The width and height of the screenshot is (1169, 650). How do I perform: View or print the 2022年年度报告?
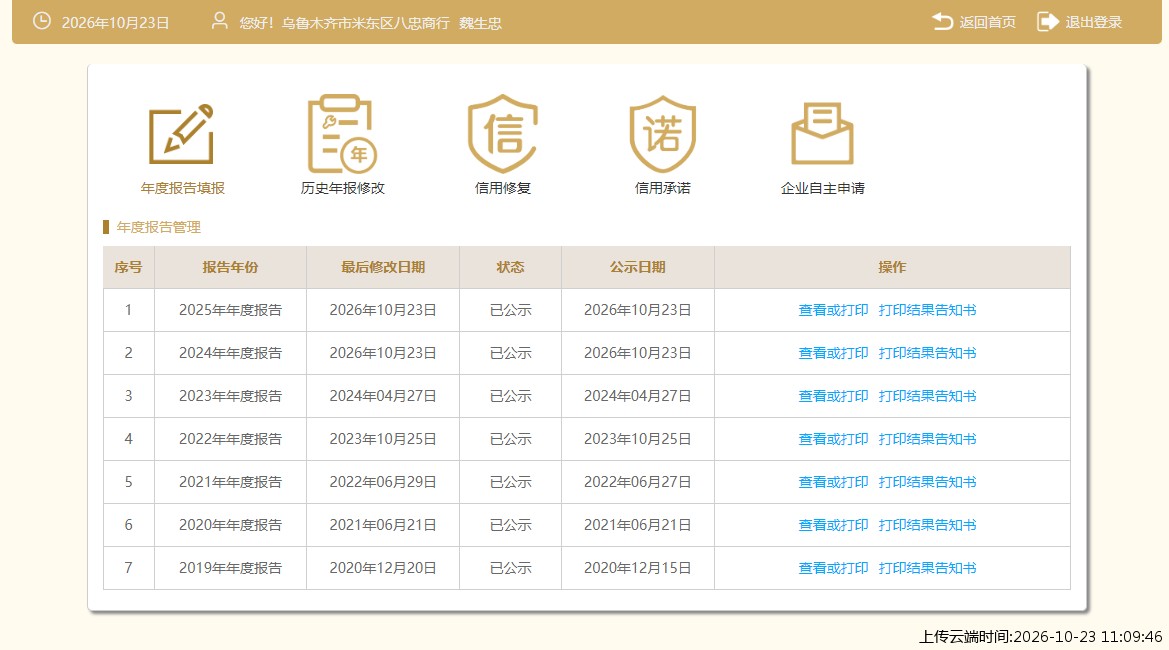click(833, 439)
